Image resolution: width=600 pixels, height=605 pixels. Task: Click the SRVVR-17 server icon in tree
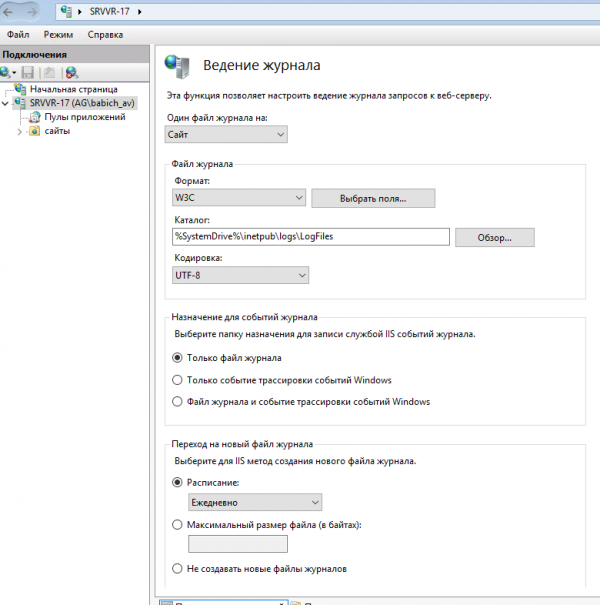click(20, 103)
